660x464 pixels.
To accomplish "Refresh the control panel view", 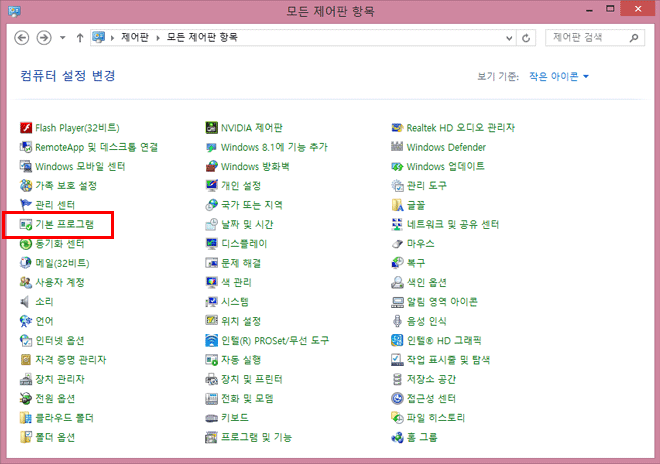I will [526, 38].
